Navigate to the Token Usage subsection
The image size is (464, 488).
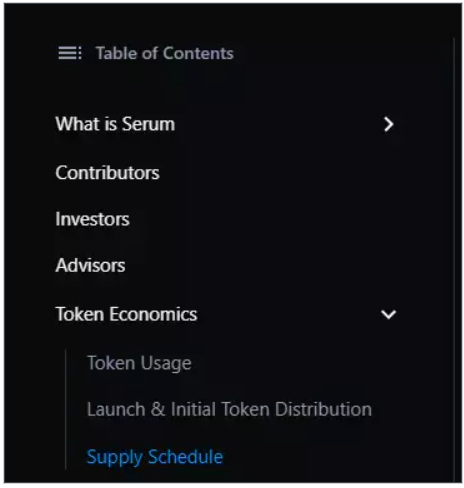click(x=139, y=363)
